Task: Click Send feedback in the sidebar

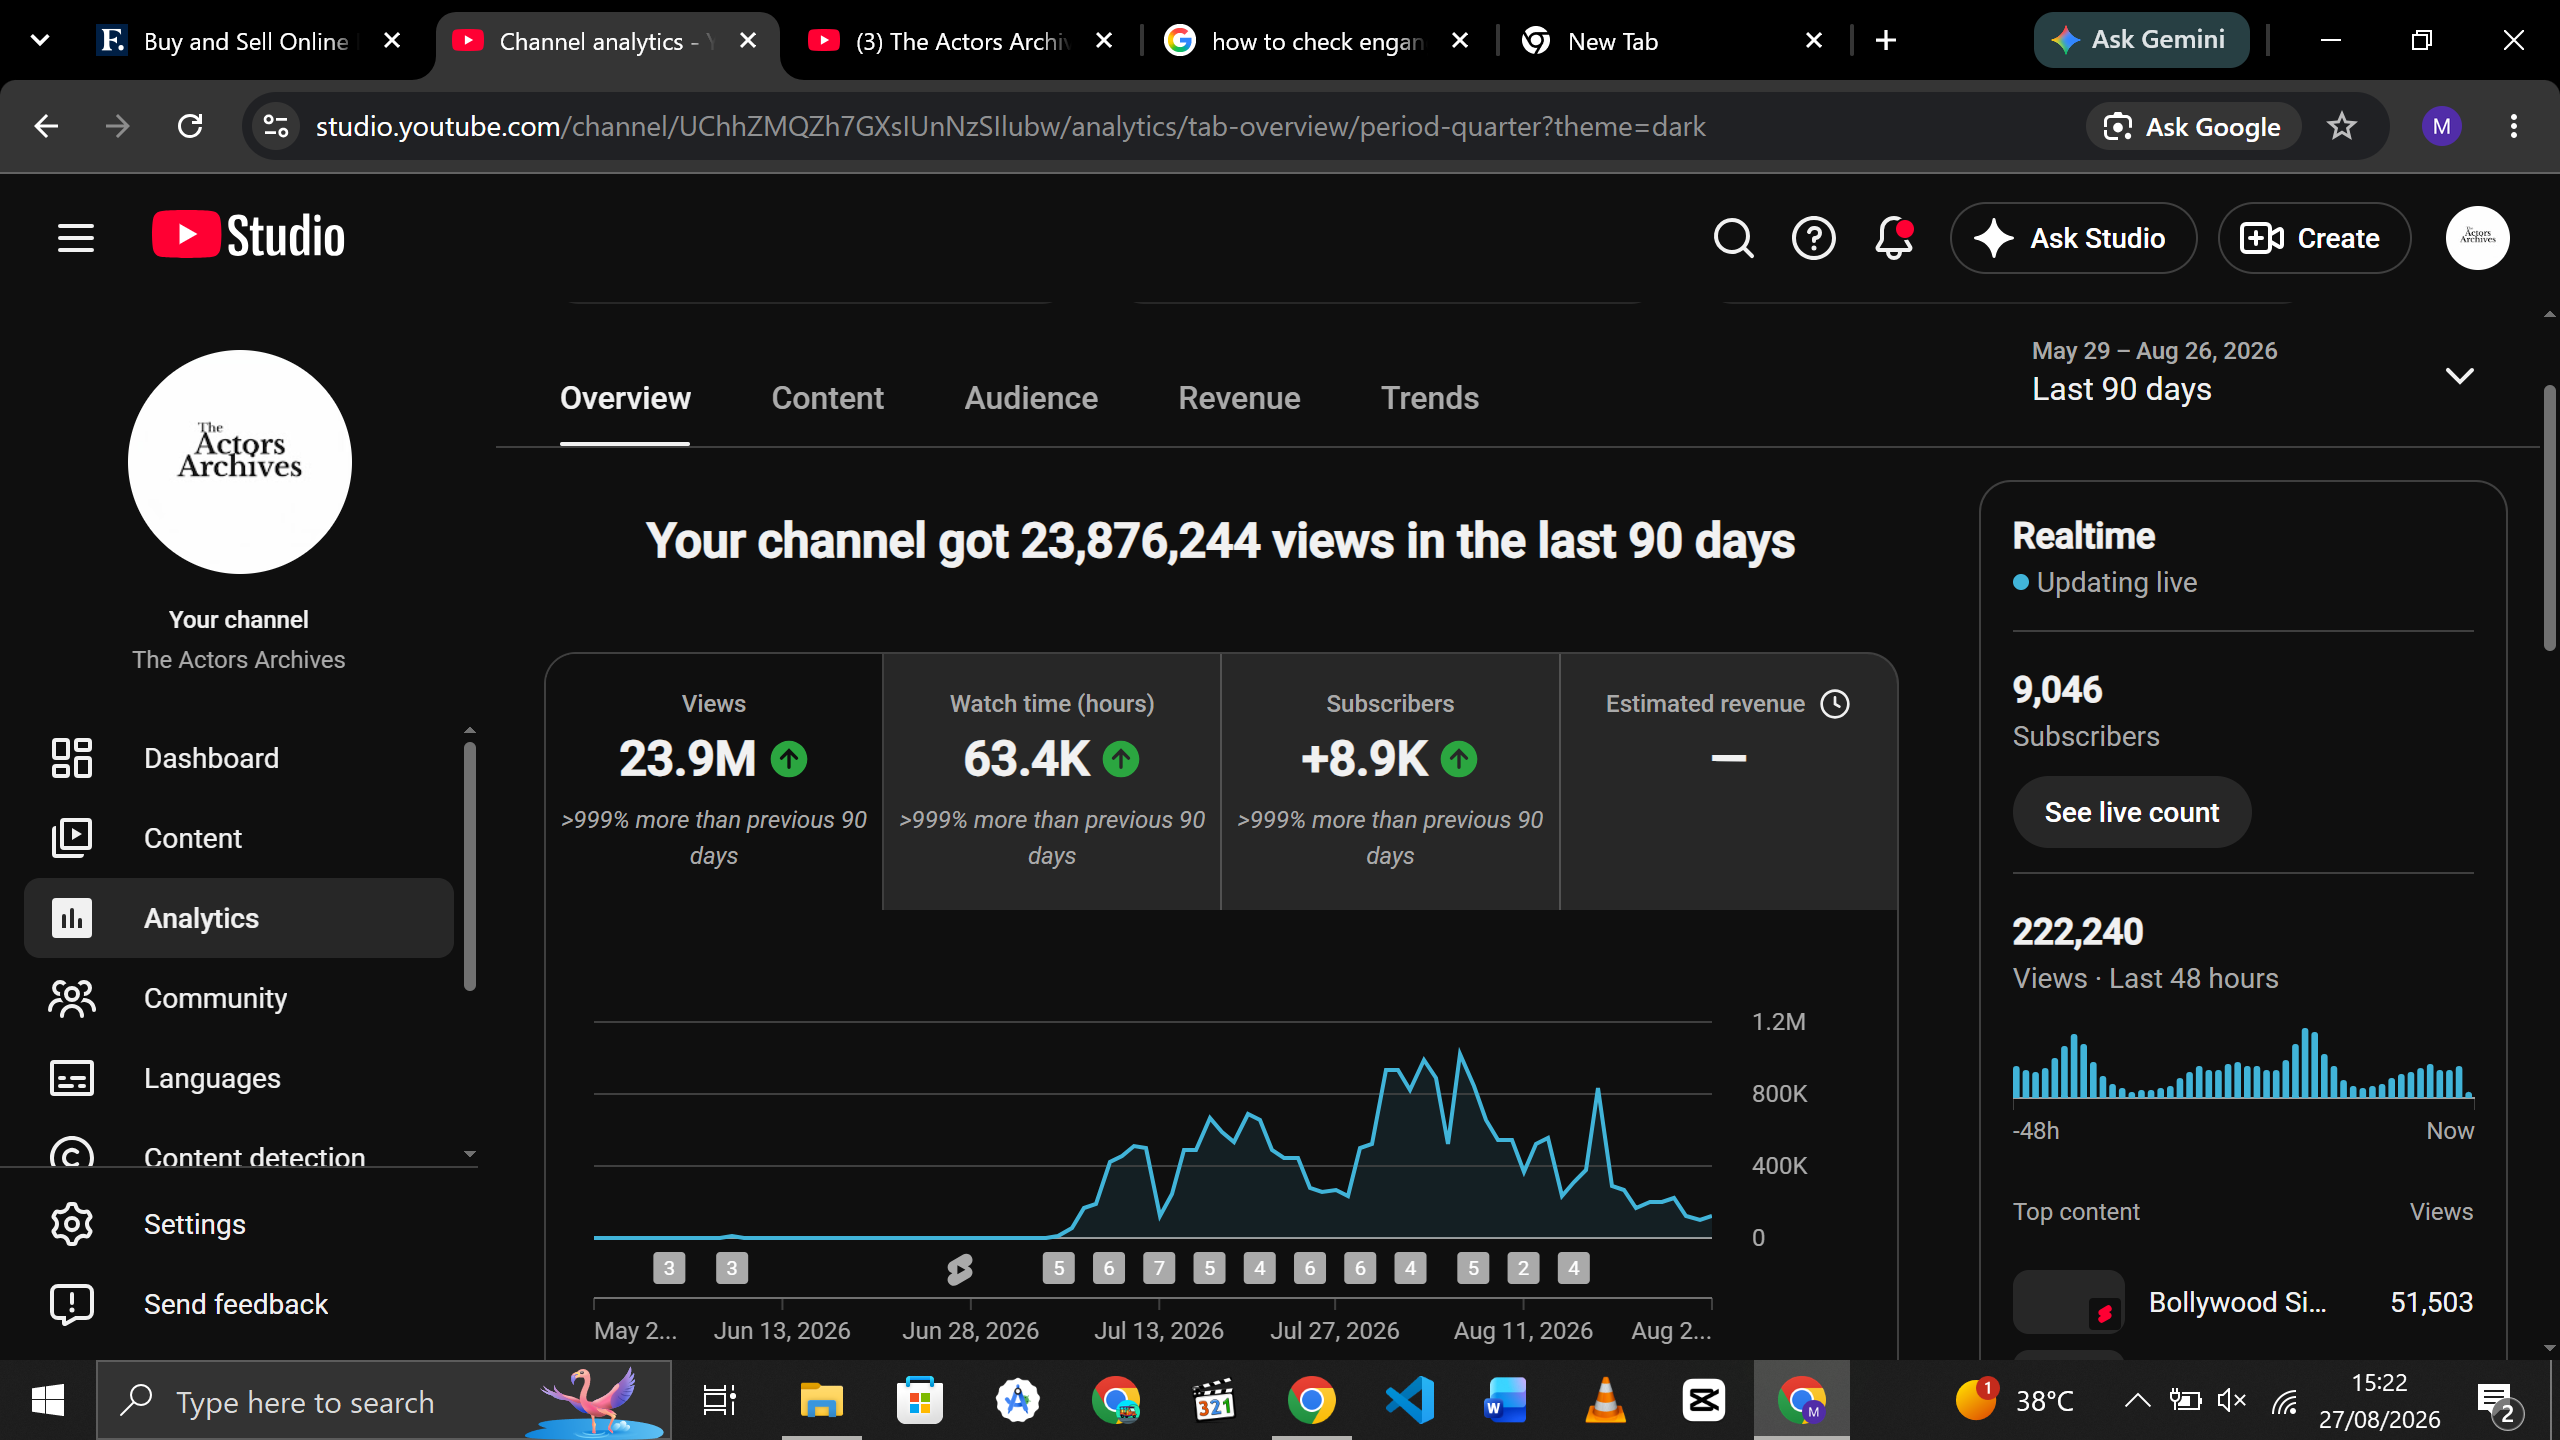Action: tap(239, 1304)
